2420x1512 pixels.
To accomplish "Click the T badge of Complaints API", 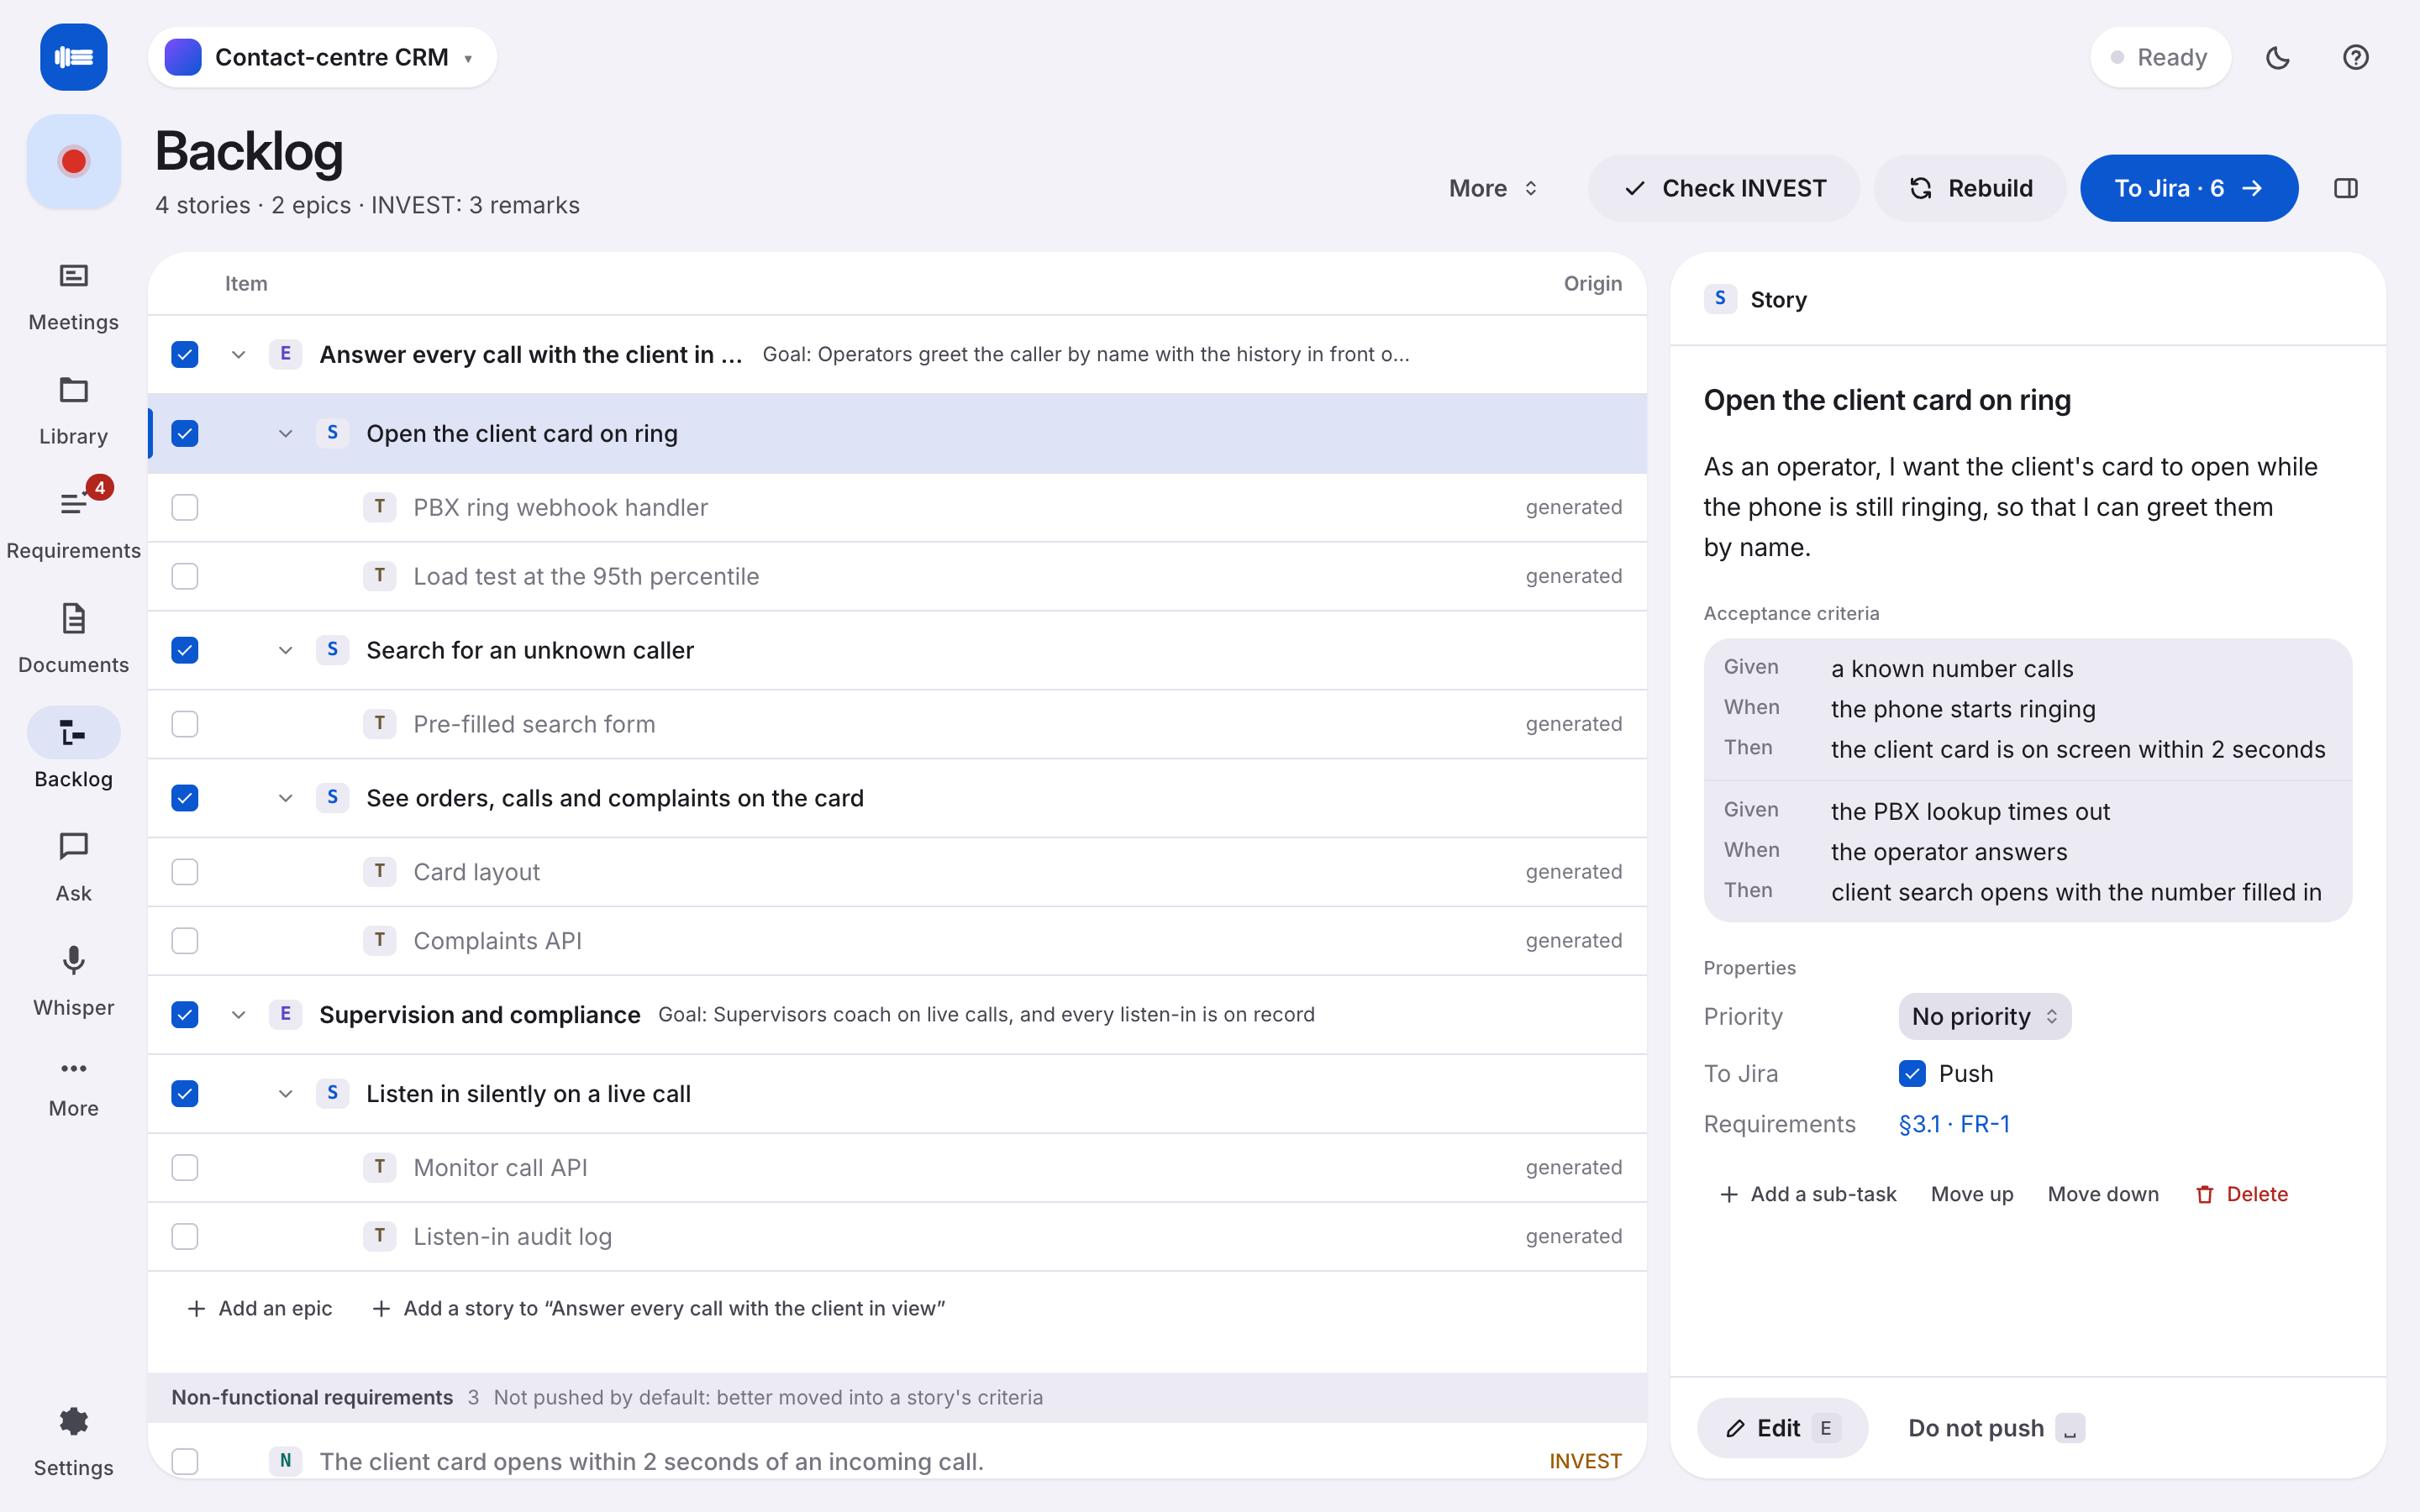I will [379, 940].
